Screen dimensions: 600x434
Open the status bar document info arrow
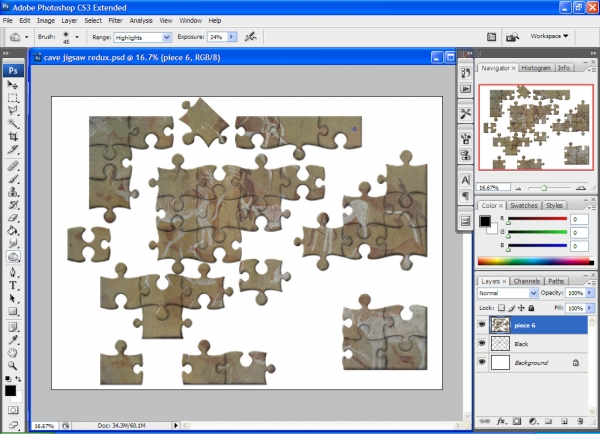click(176, 425)
